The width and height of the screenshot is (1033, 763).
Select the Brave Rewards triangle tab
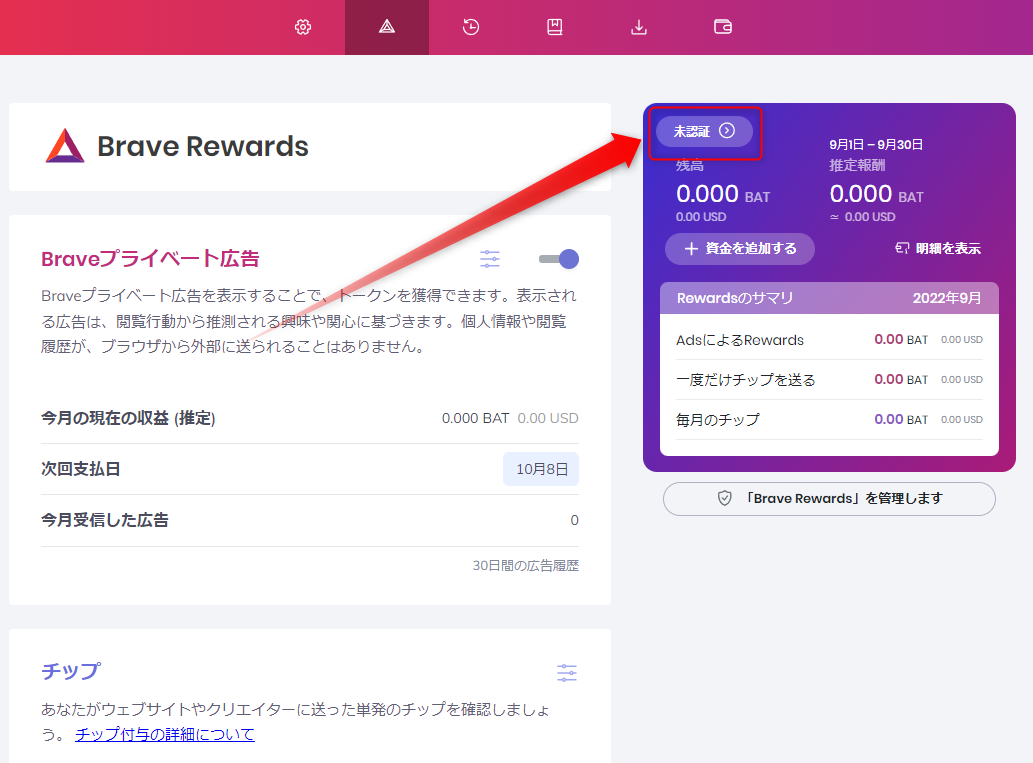[x=387, y=27]
